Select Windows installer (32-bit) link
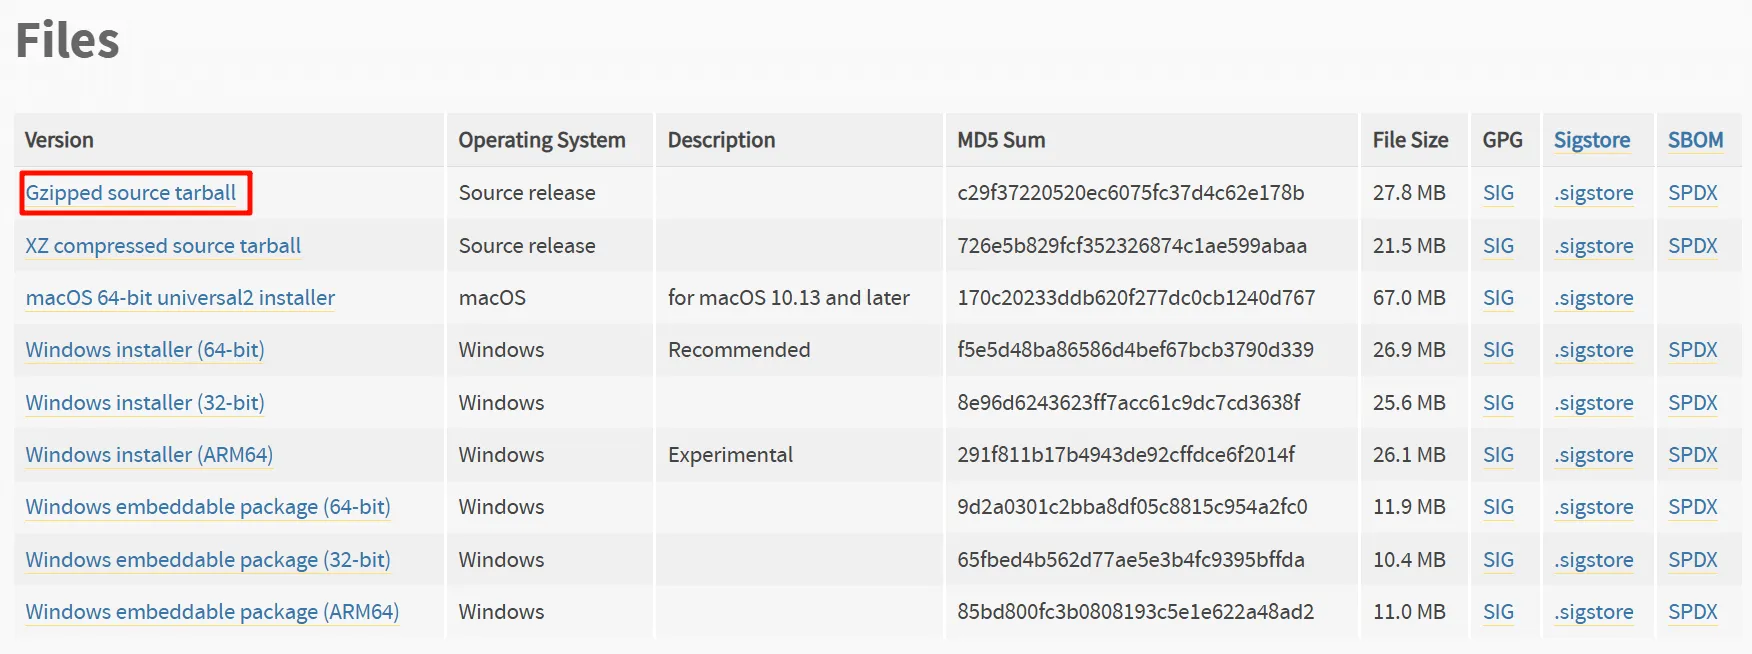The height and width of the screenshot is (654, 1752). tap(145, 403)
